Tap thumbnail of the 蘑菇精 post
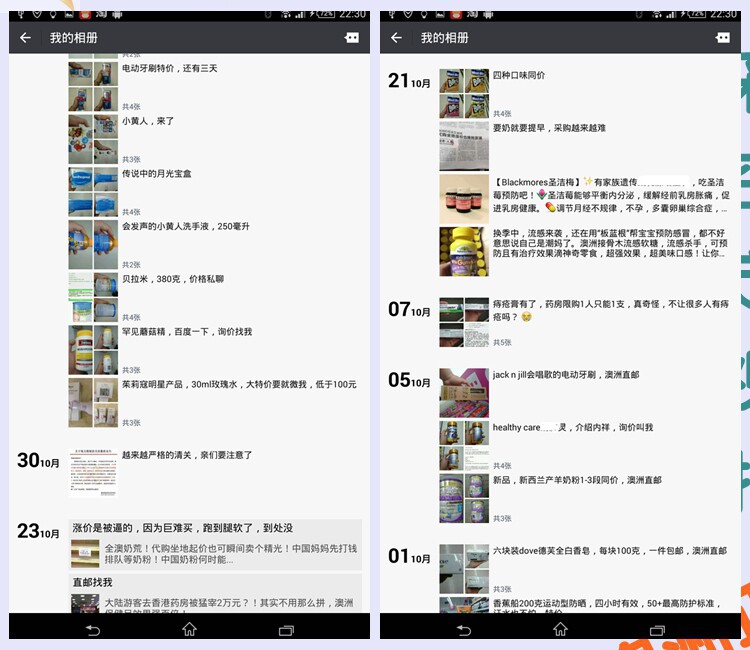 click(x=93, y=350)
